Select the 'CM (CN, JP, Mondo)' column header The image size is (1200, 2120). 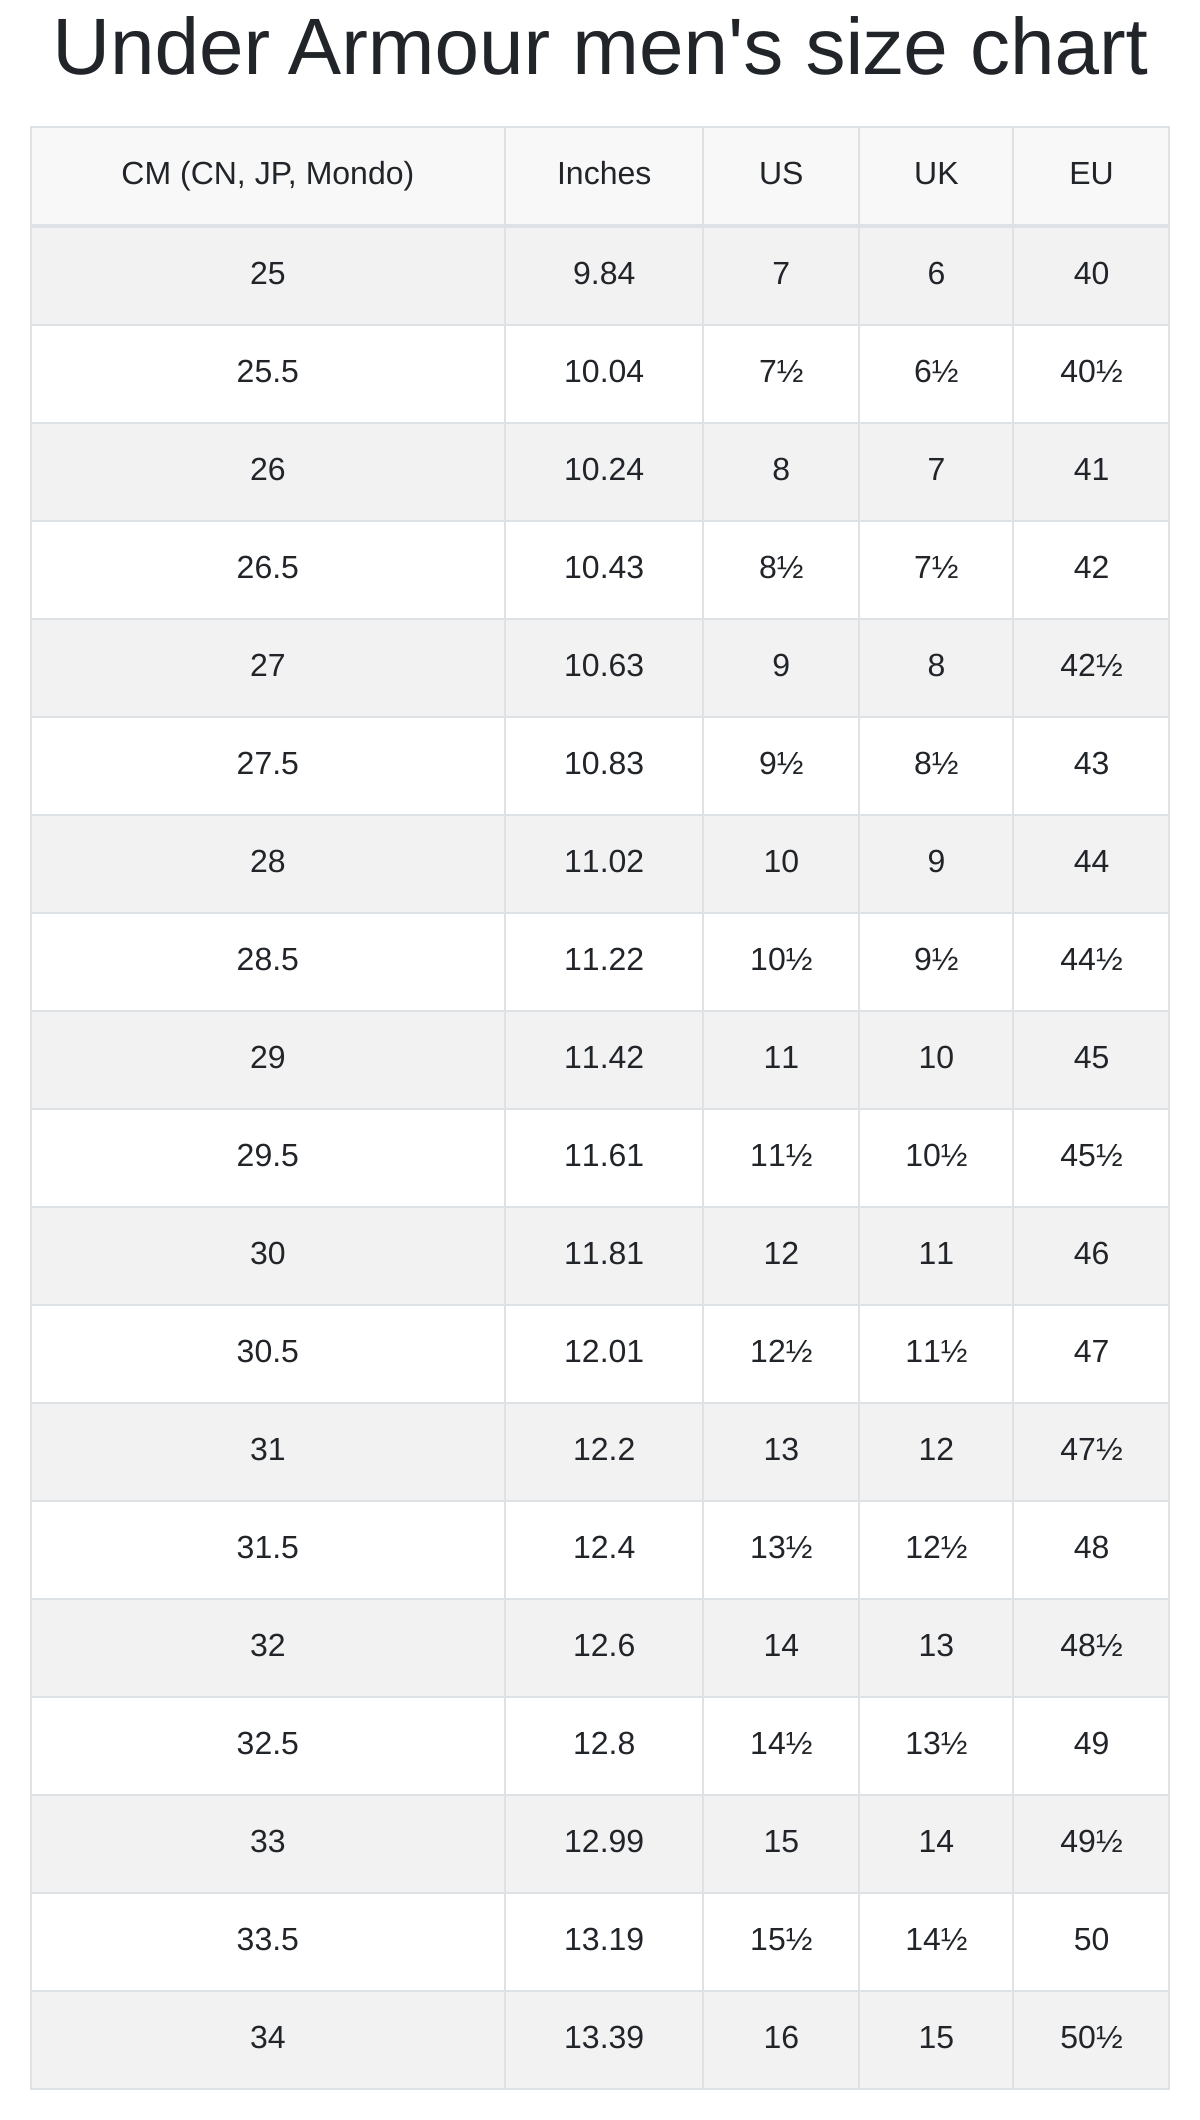point(268,175)
